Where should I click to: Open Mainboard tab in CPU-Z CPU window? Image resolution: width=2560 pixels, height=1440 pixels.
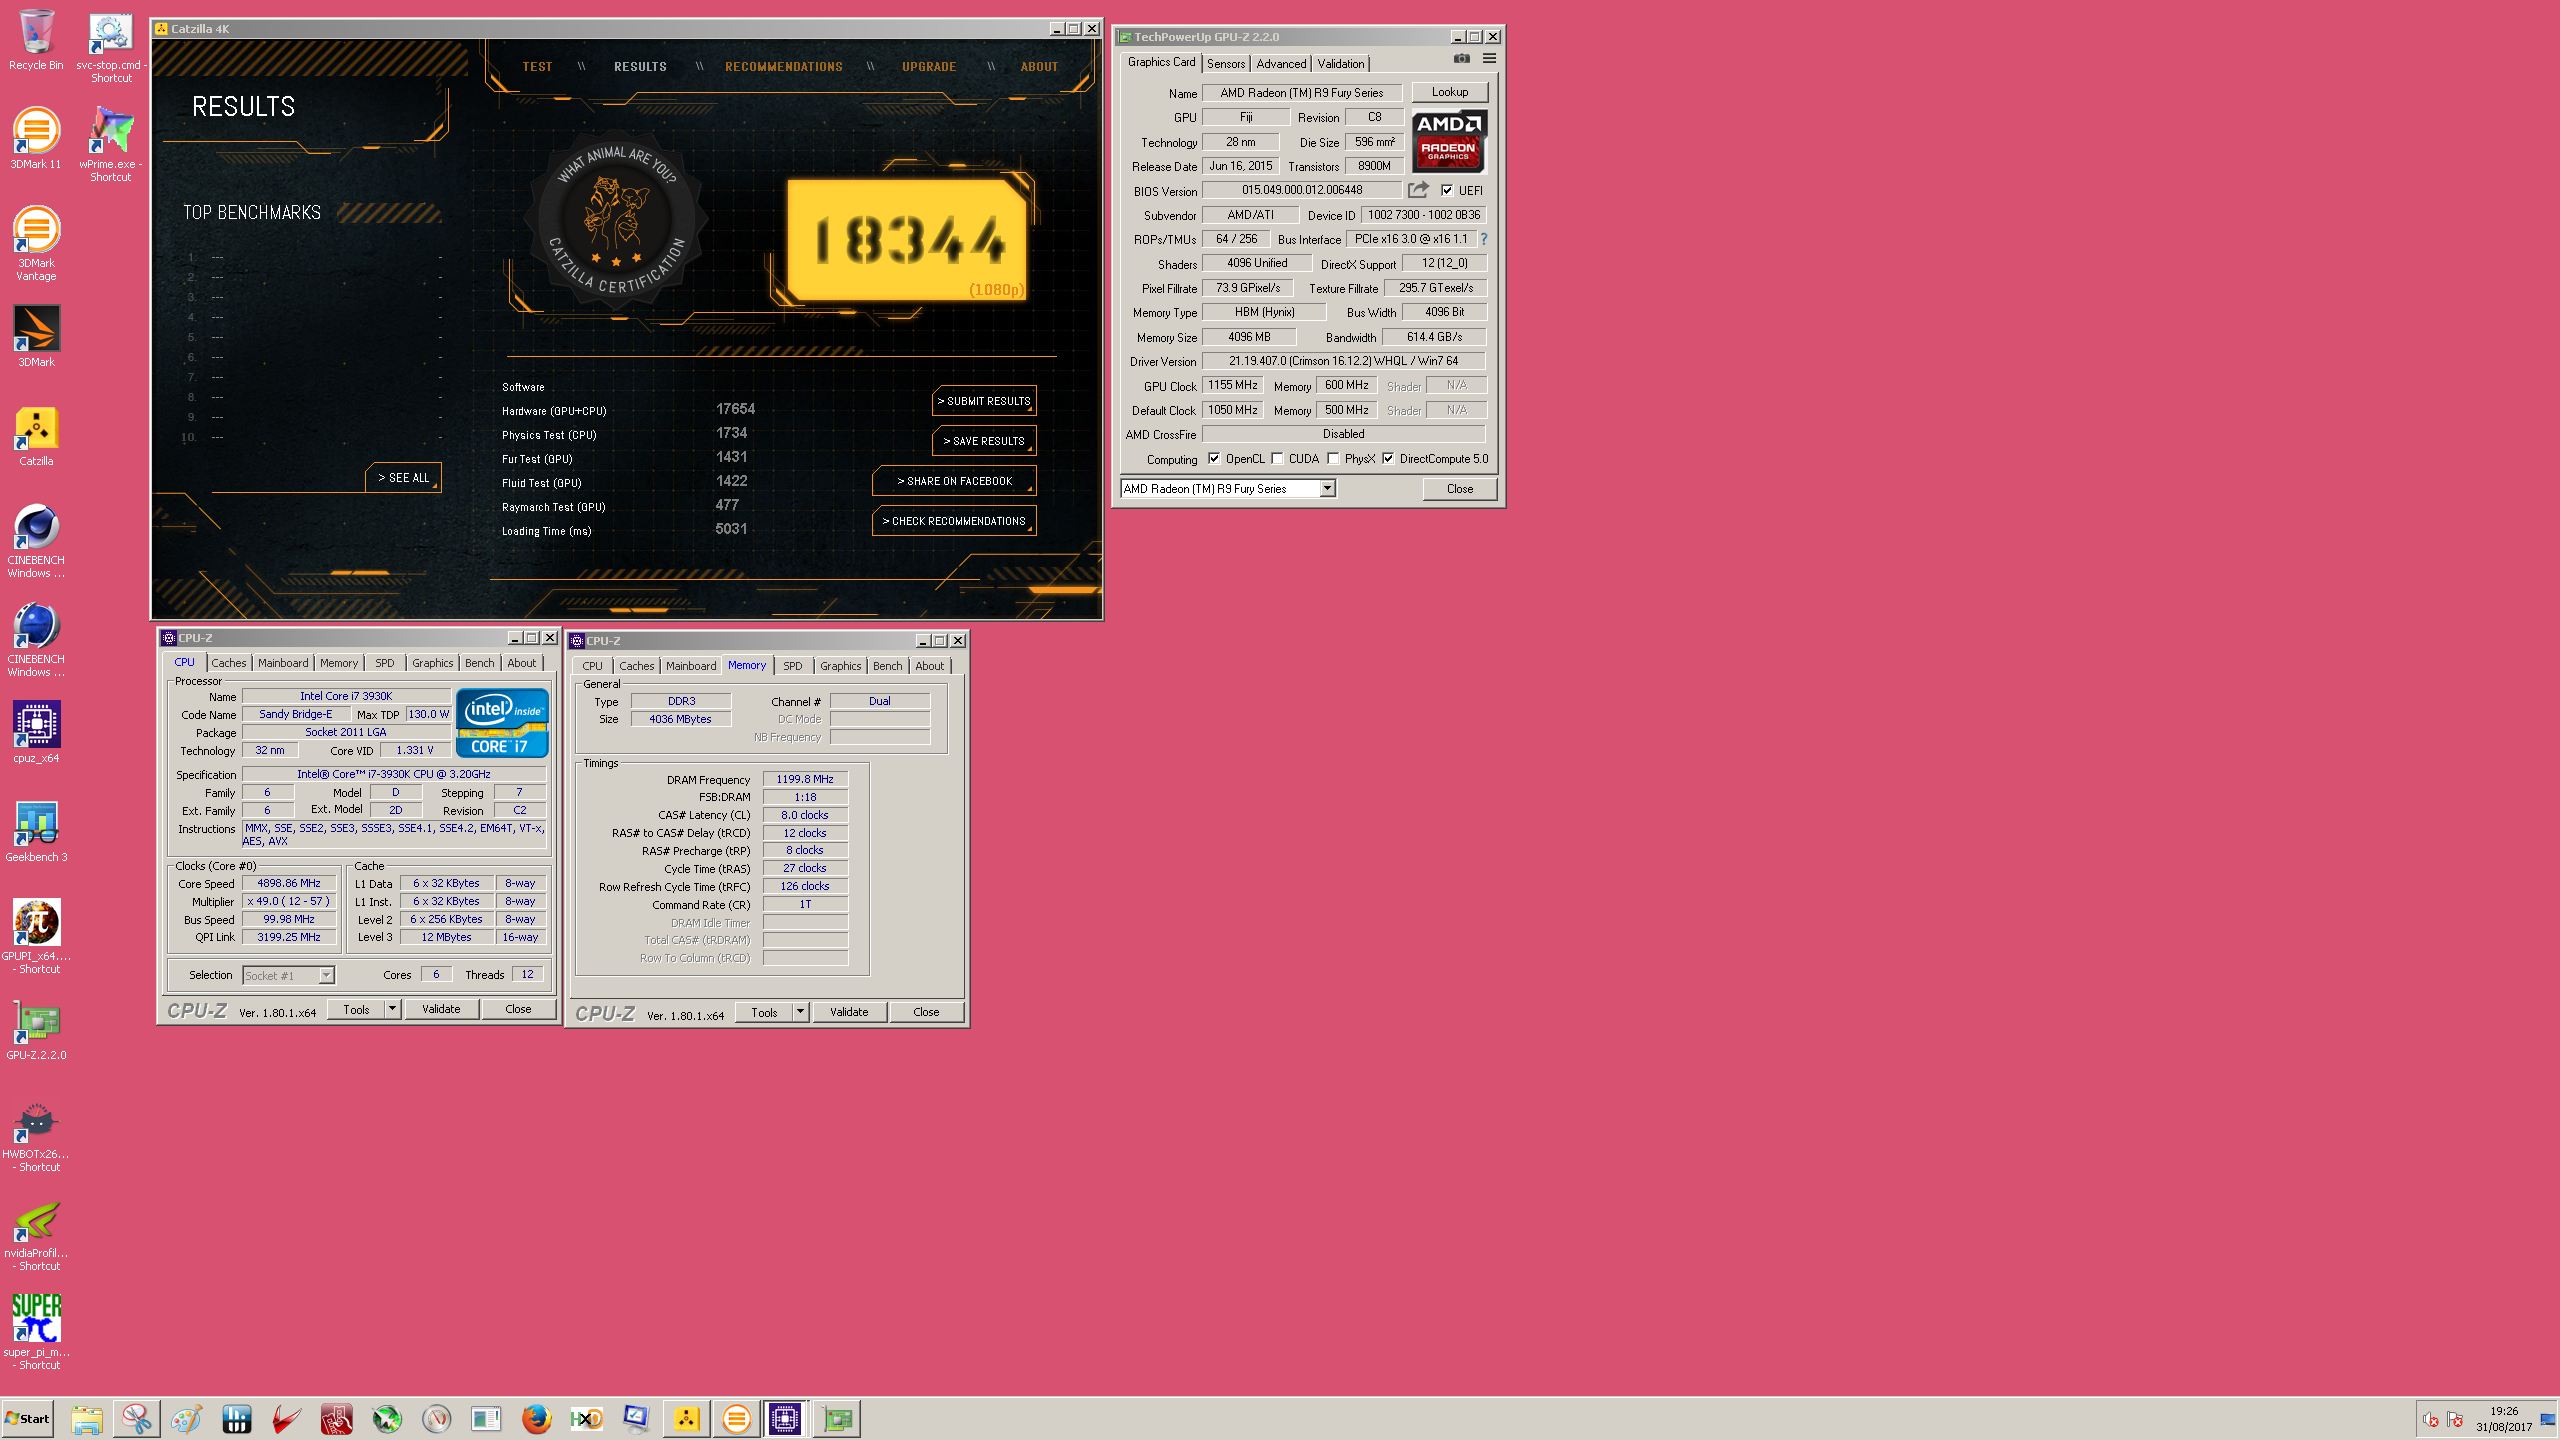[283, 663]
